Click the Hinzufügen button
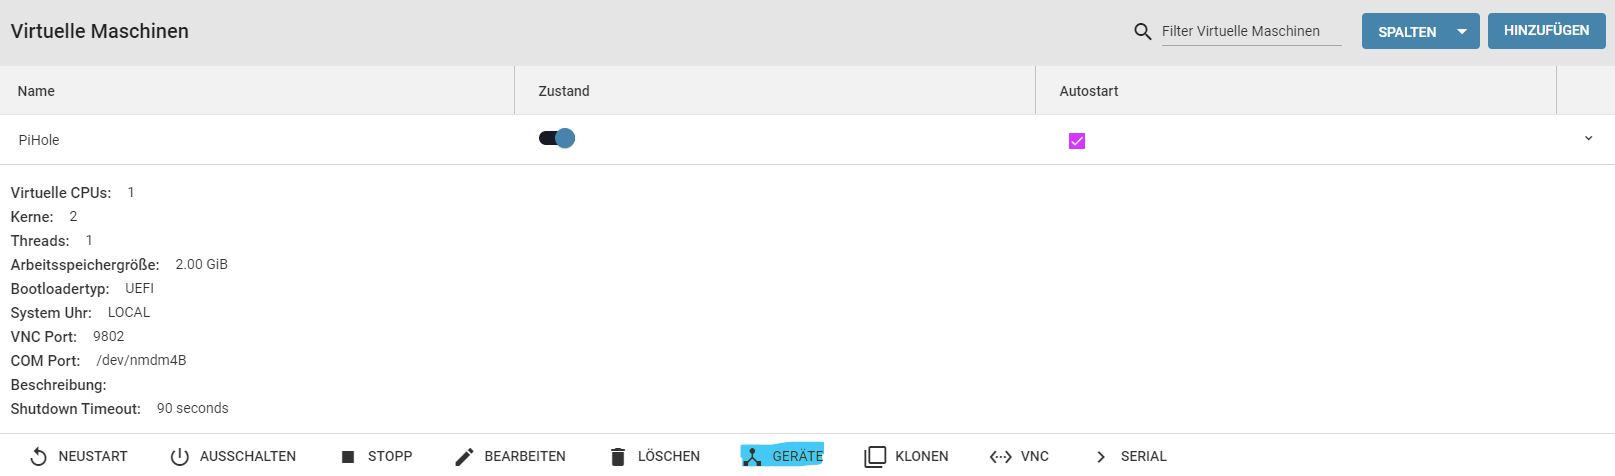1615x476 pixels. click(x=1547, y=31)
